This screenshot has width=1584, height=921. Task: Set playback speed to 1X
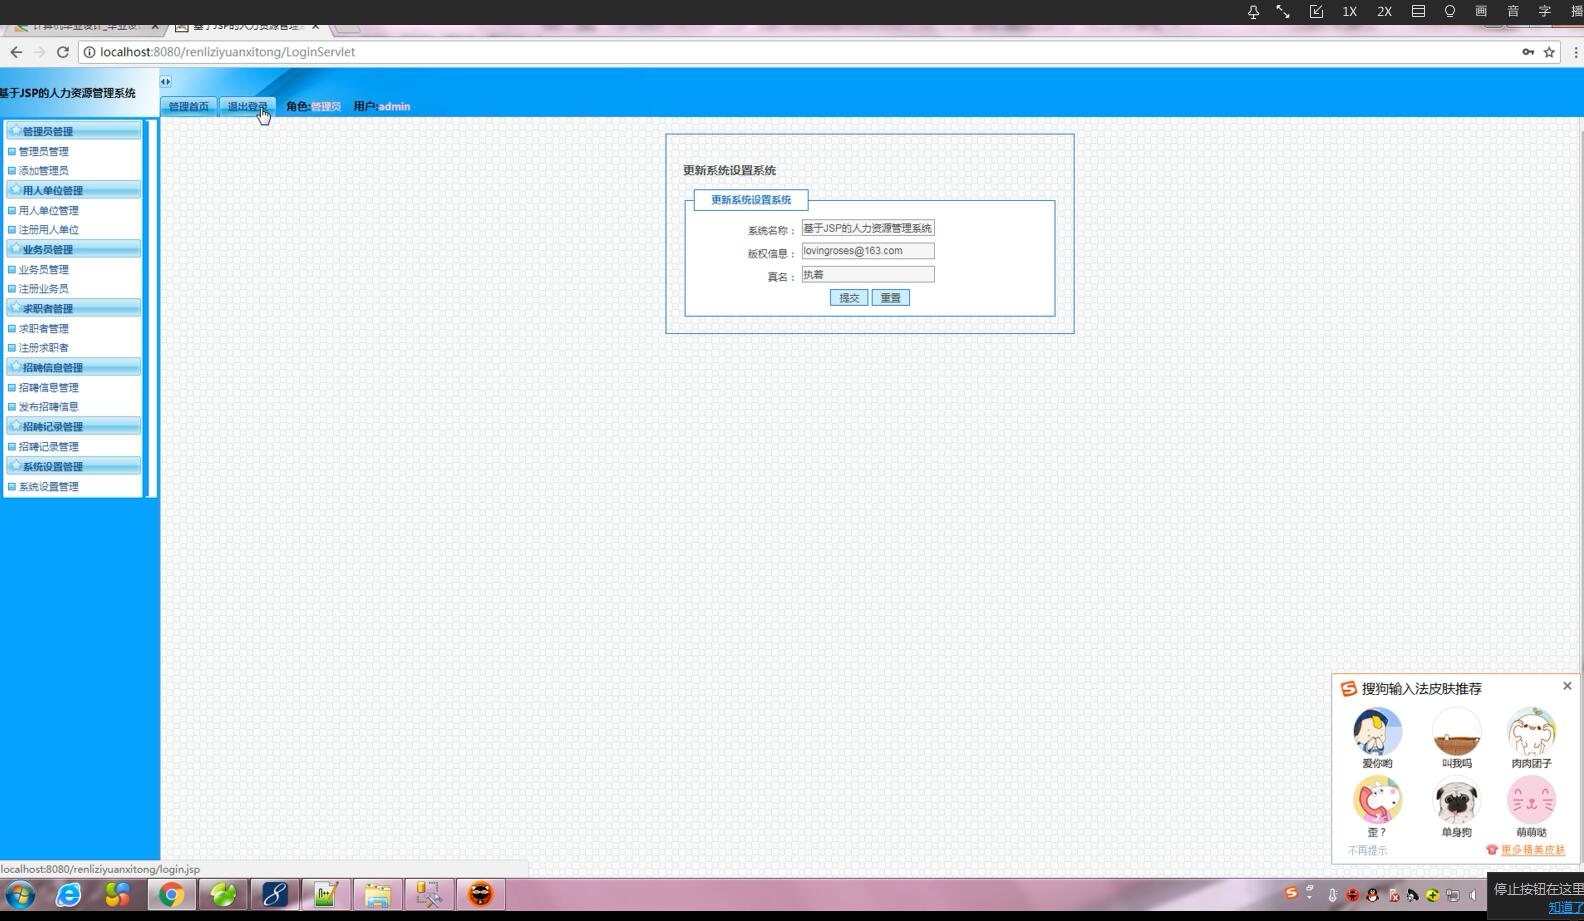pyautogui.click(x=1350, y=12)
